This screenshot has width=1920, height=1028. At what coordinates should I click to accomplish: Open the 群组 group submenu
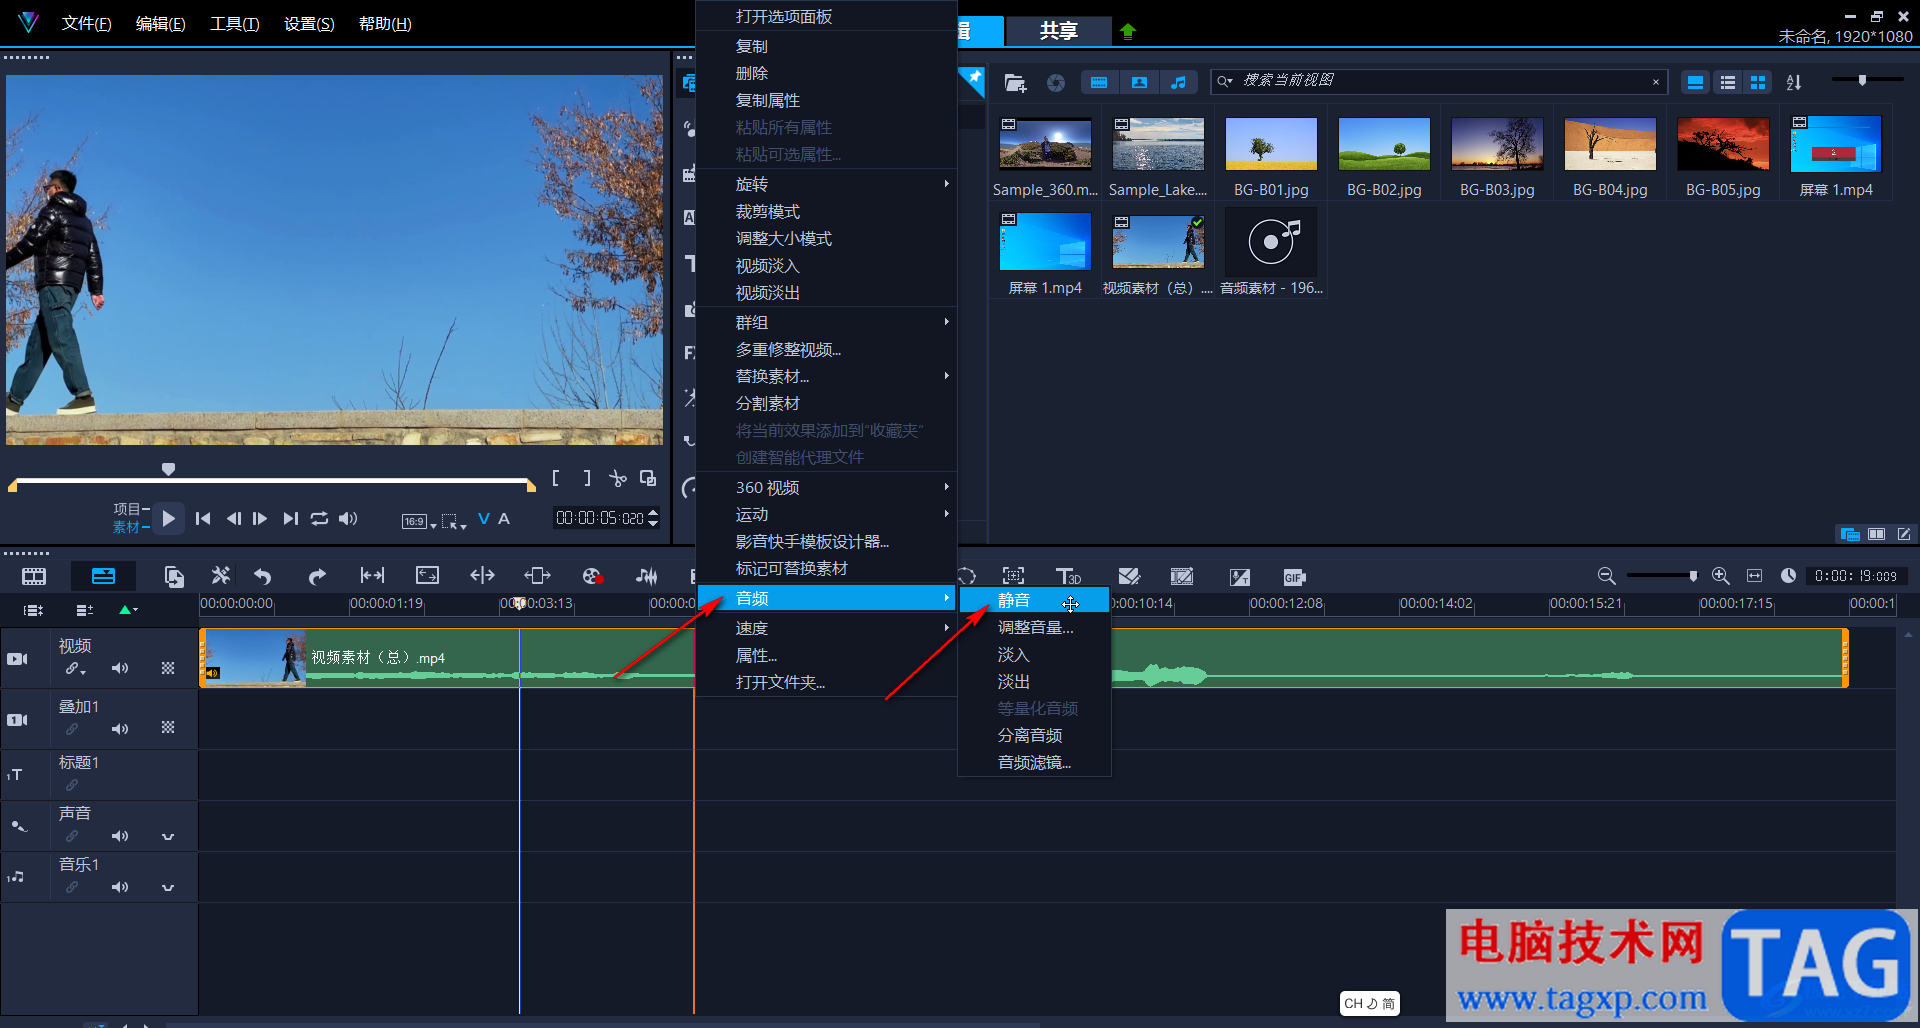(827, 322)
